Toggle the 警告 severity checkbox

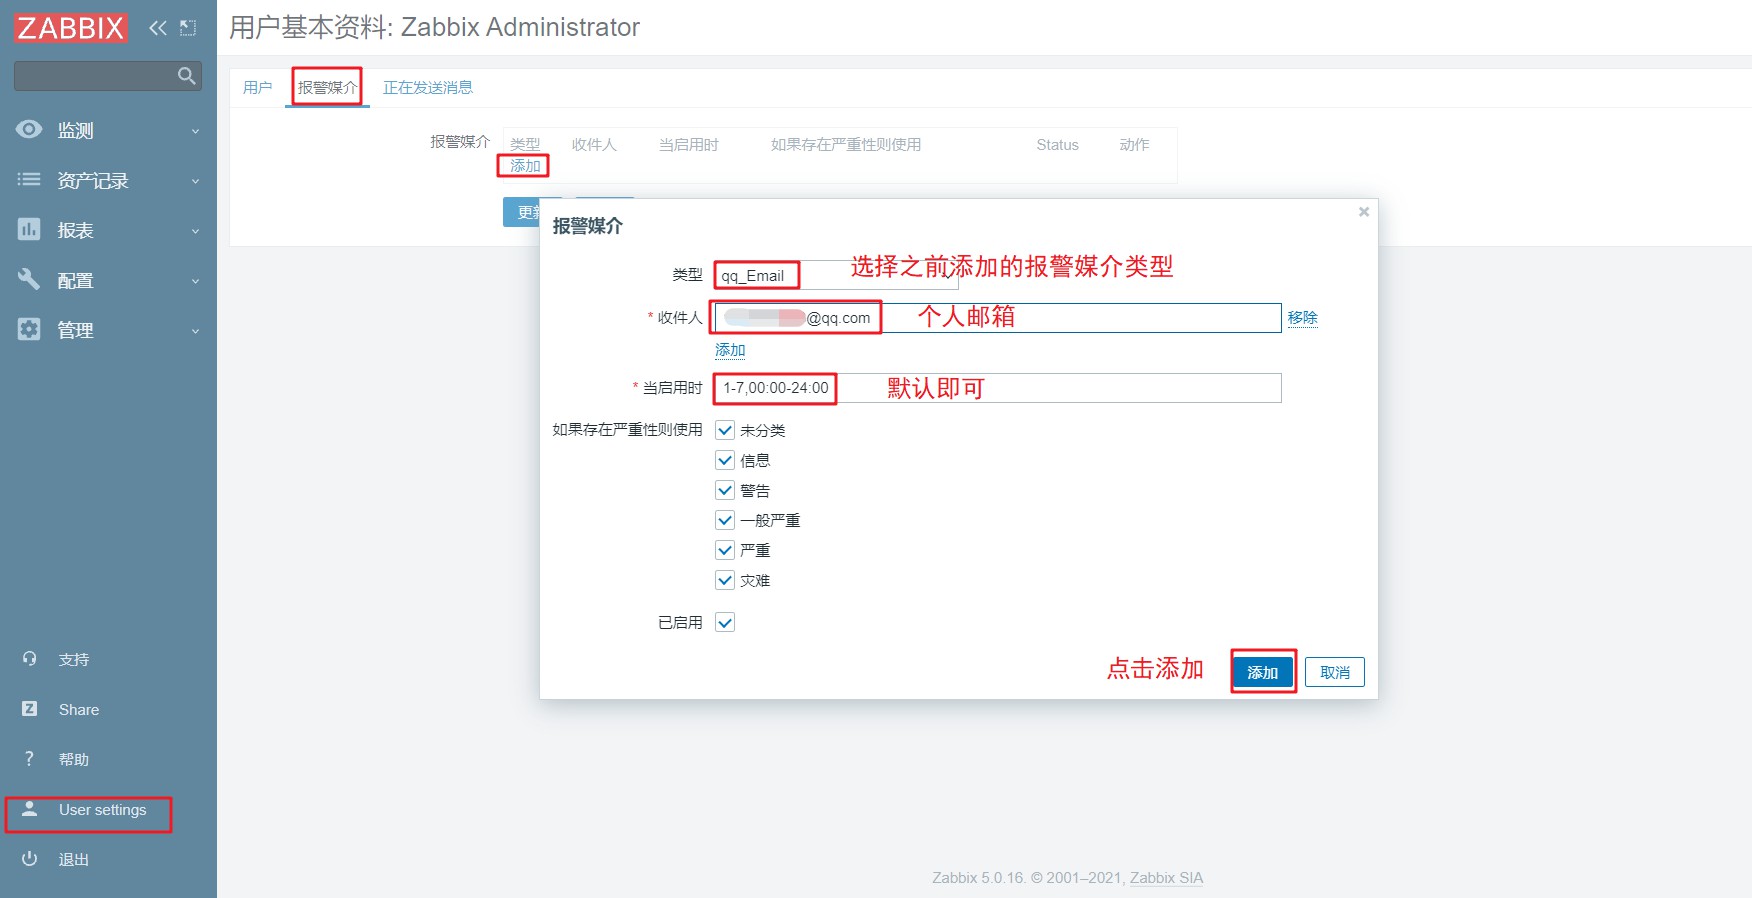coord(725,490)
